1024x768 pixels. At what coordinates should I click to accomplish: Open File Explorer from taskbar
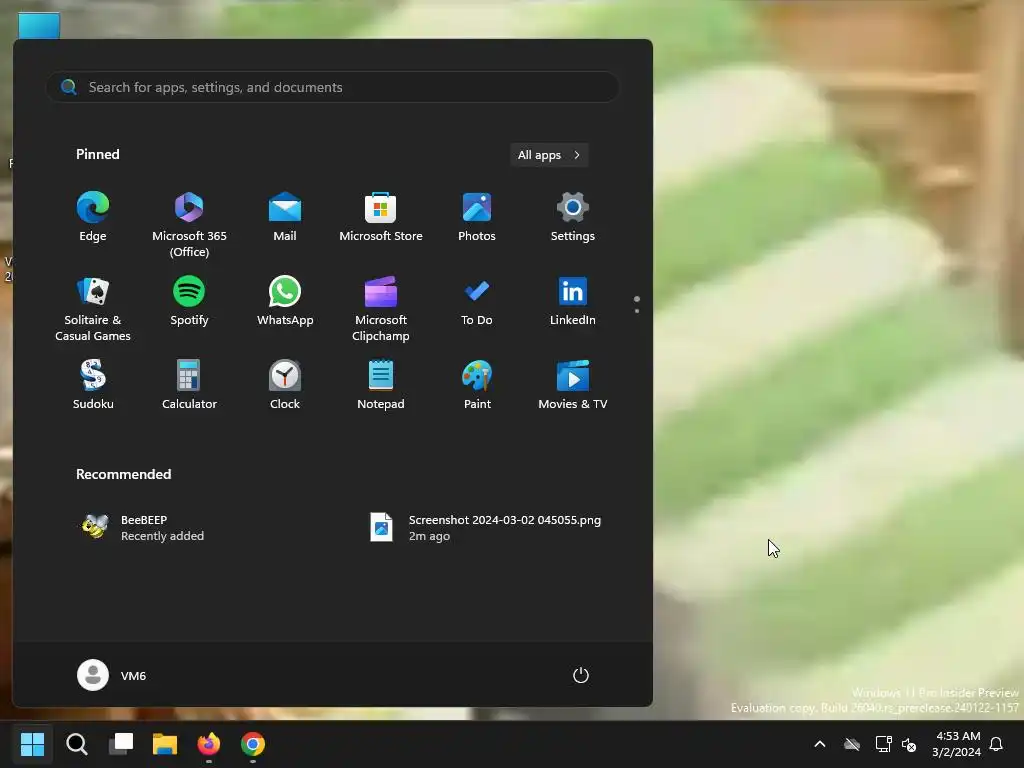tap(165, 744)
